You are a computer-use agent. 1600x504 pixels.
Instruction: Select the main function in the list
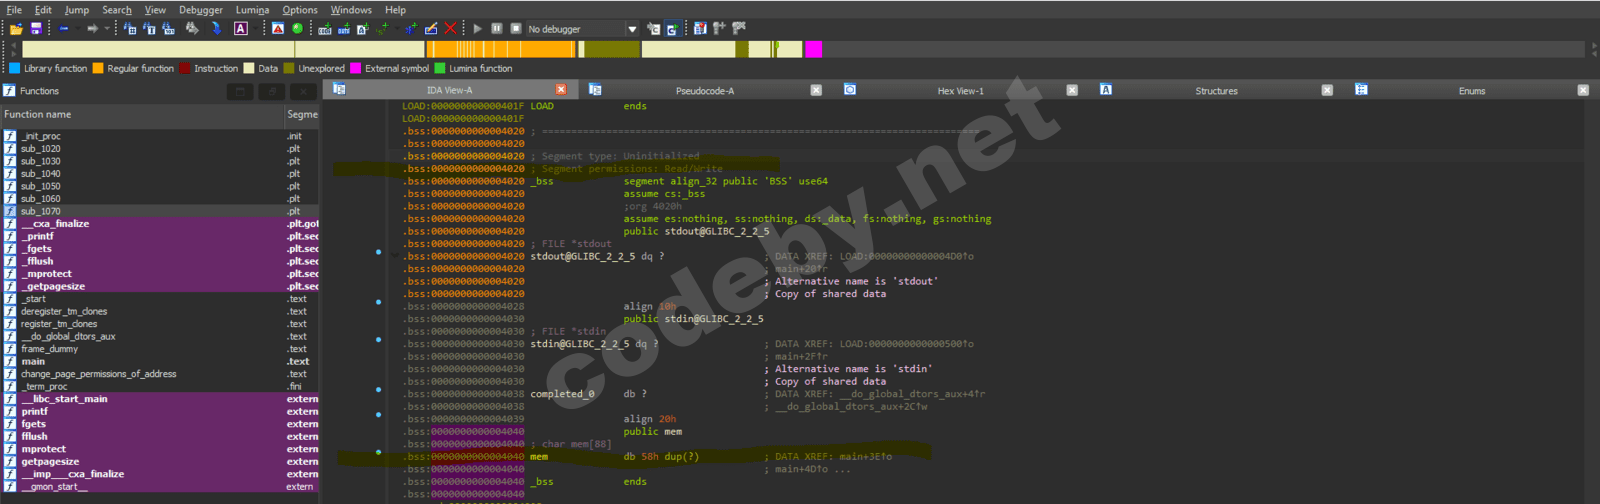pyautogui.click(x=34, y=362)
